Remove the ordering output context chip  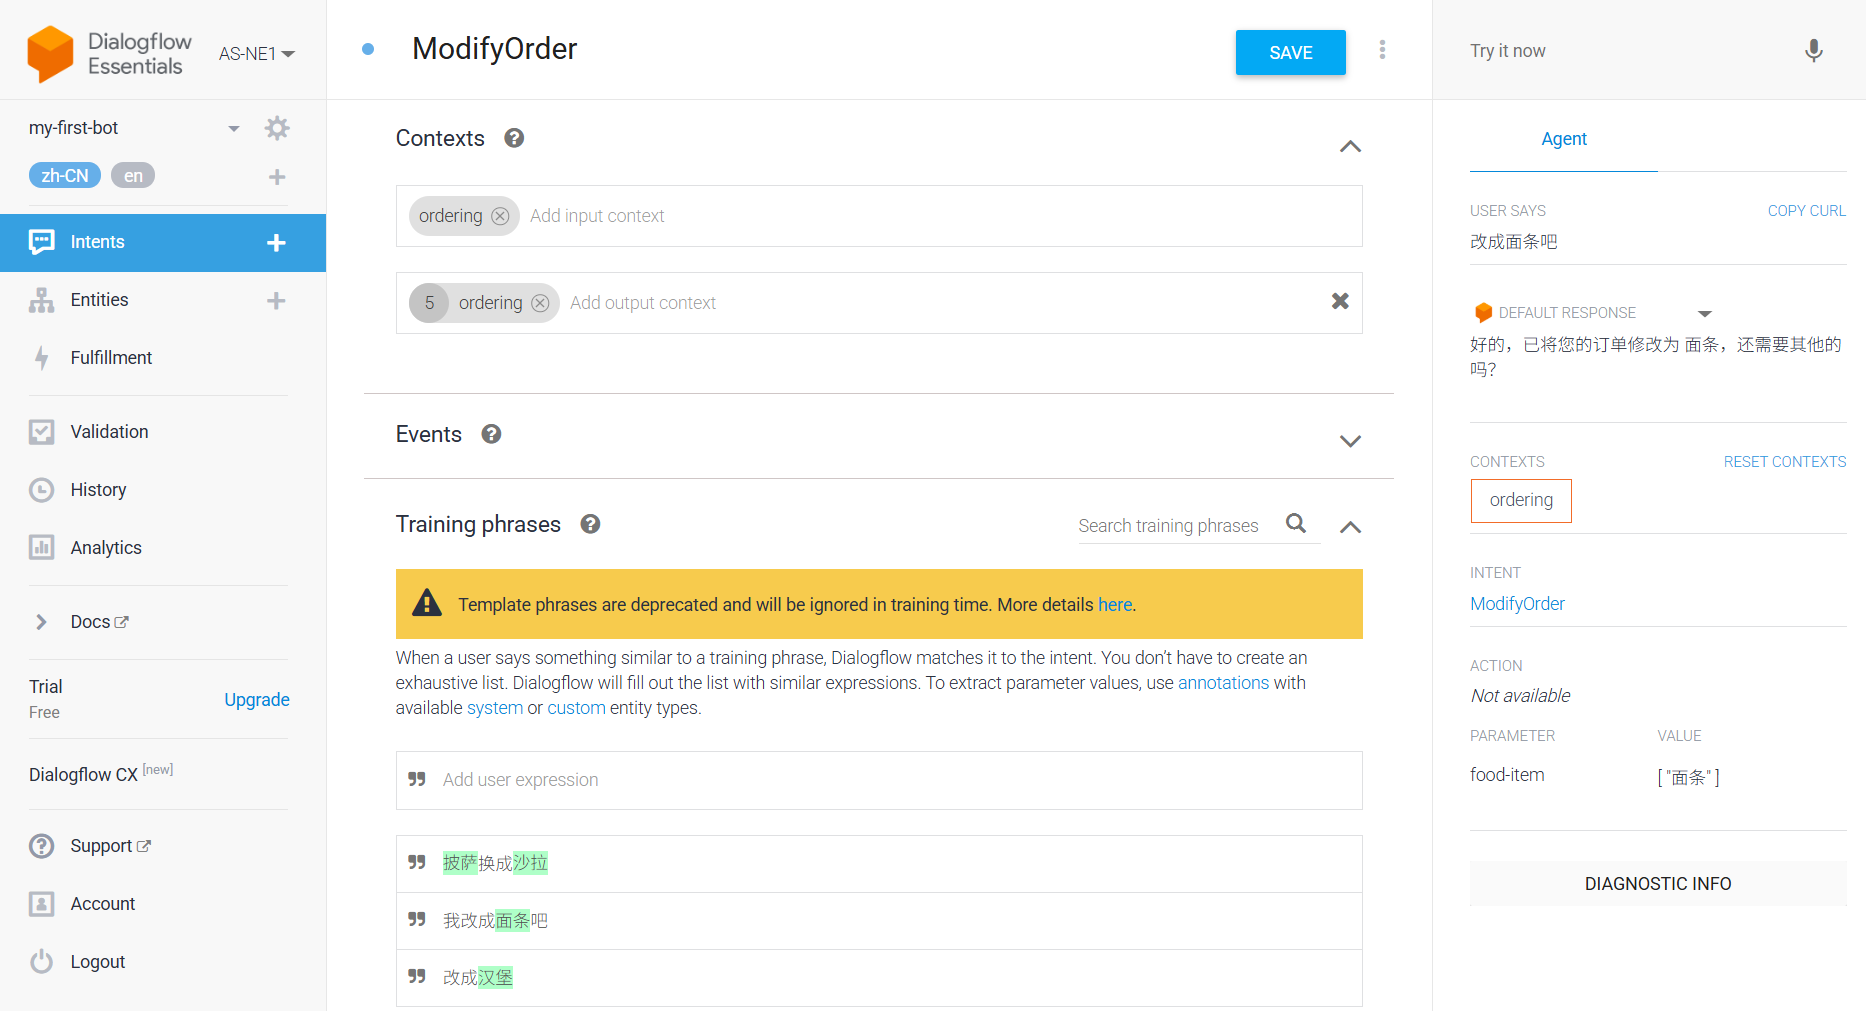(x=540, y=303)
